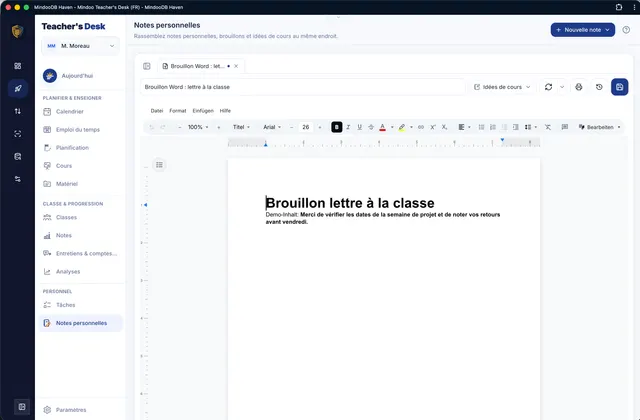
Task: Open the font color dropdown arrow
Action: (392, 127)
